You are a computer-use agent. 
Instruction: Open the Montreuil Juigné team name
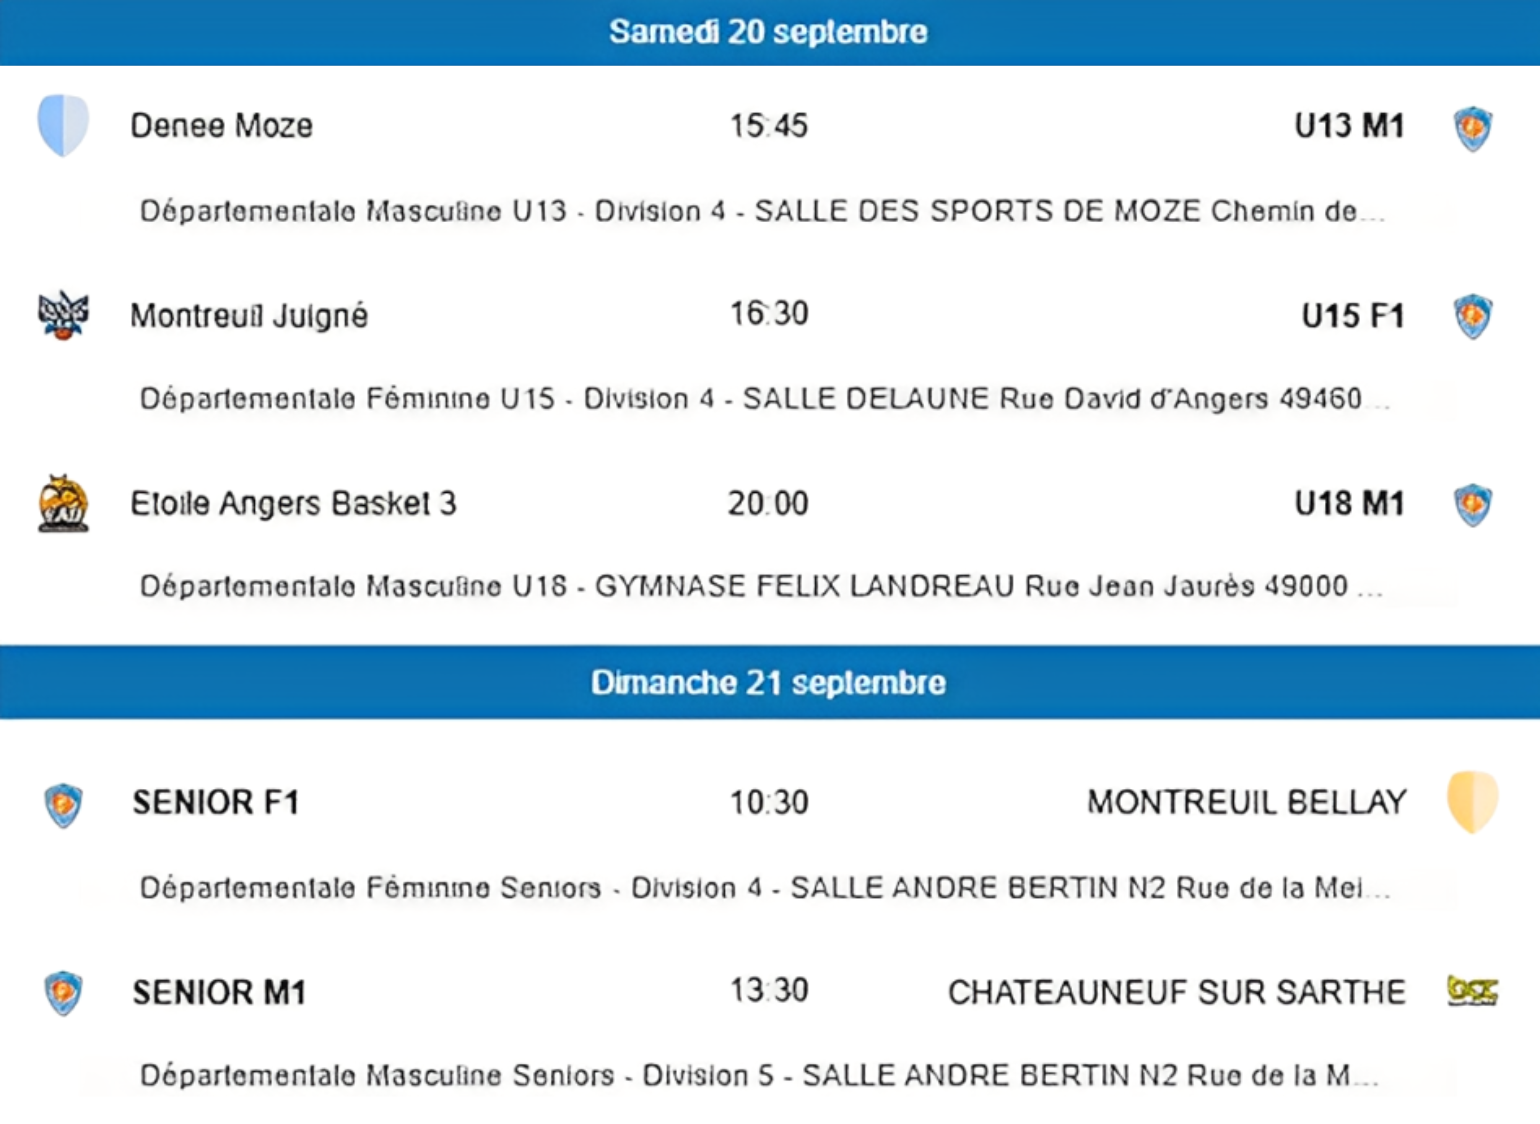[249, 315]
